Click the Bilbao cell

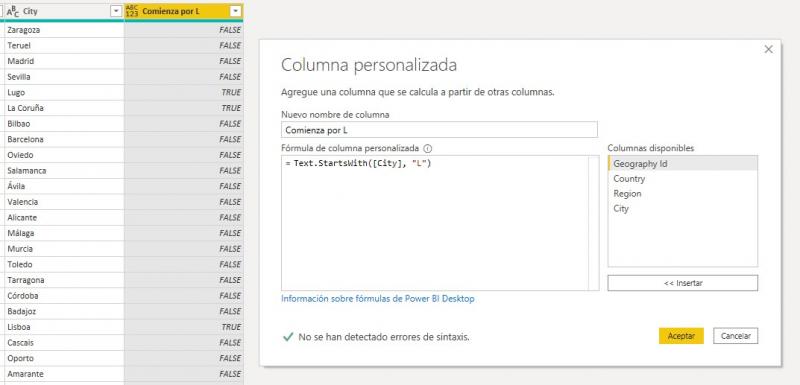click(x=64, y=124)
